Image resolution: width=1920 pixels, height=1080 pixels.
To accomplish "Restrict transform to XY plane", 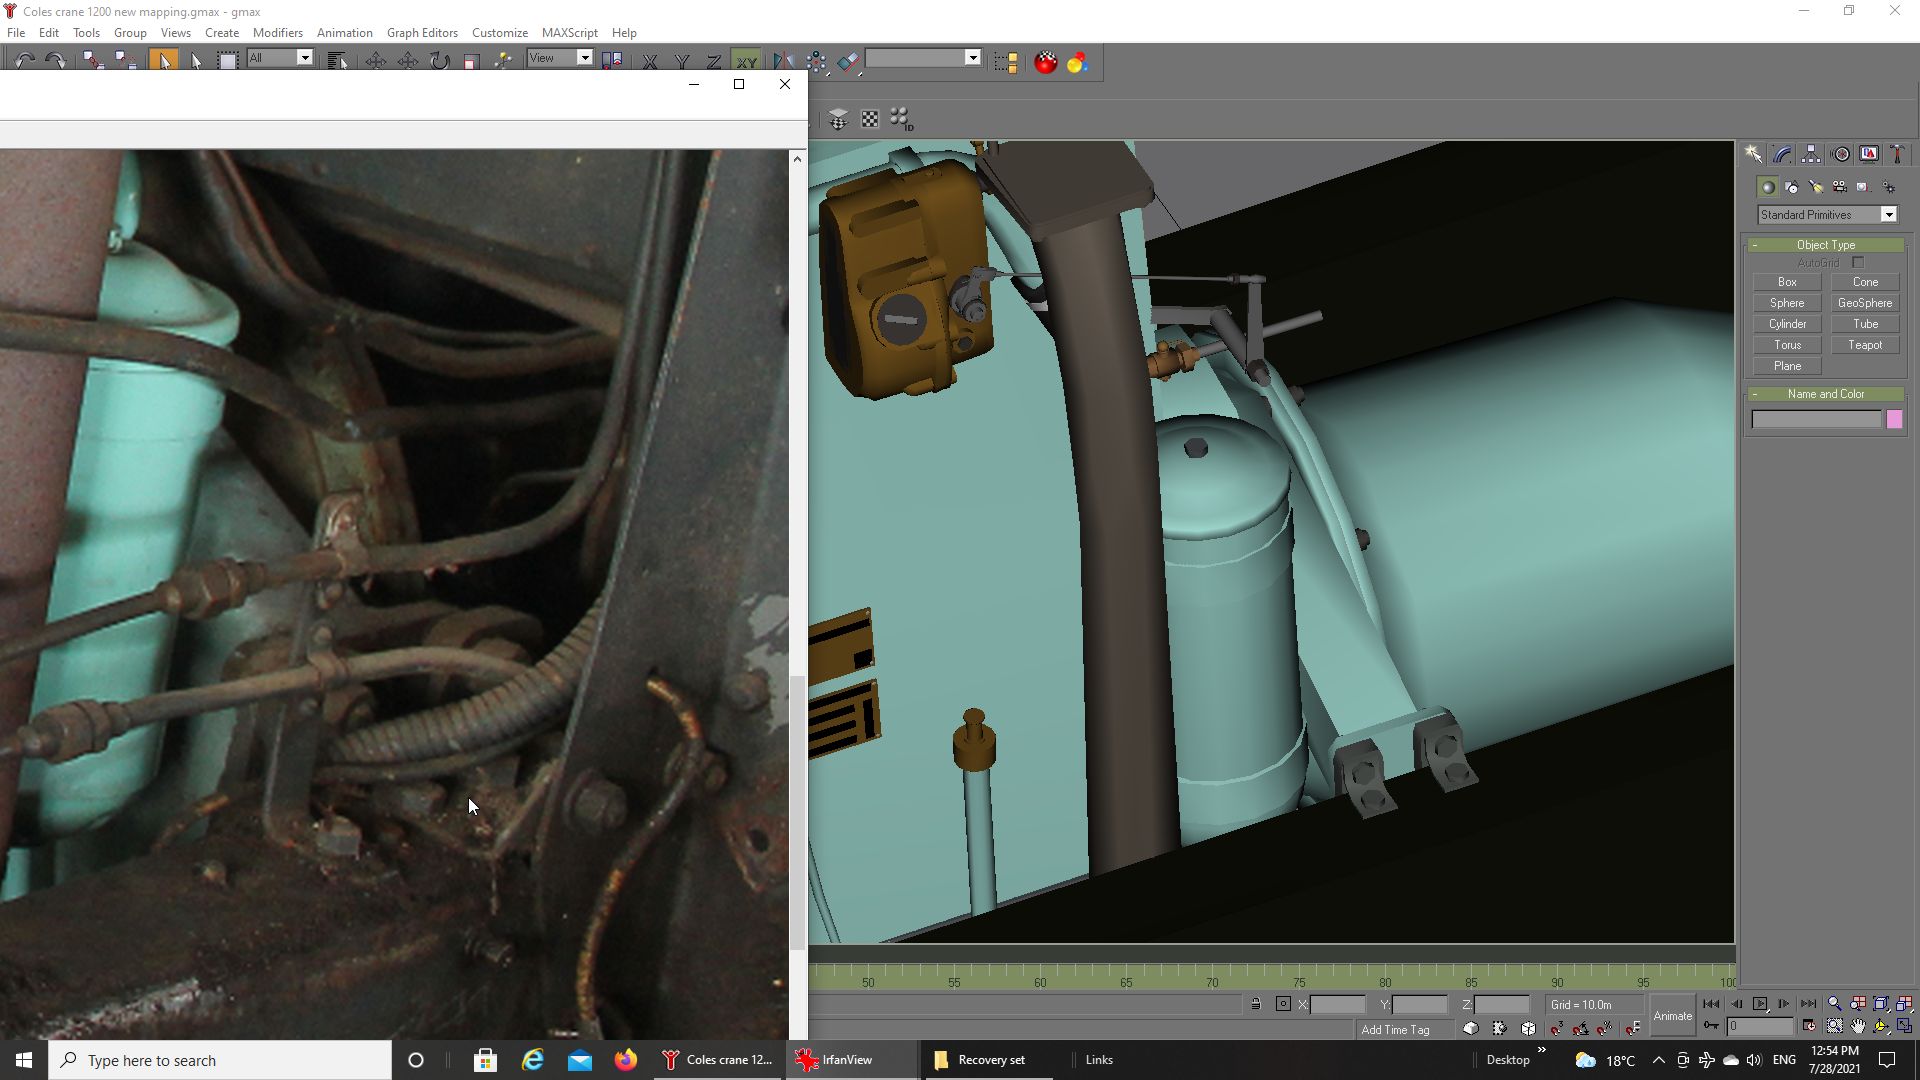I will click(x=746, y=61).
